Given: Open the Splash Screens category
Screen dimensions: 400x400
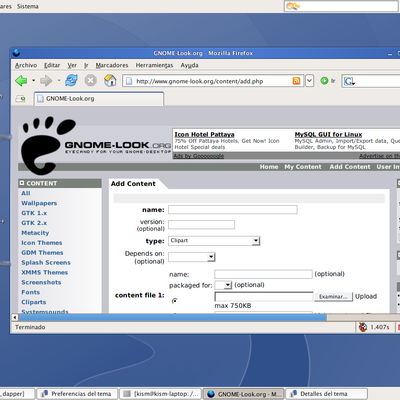Looking at the screenshot, I should click(x=46, y=262).
